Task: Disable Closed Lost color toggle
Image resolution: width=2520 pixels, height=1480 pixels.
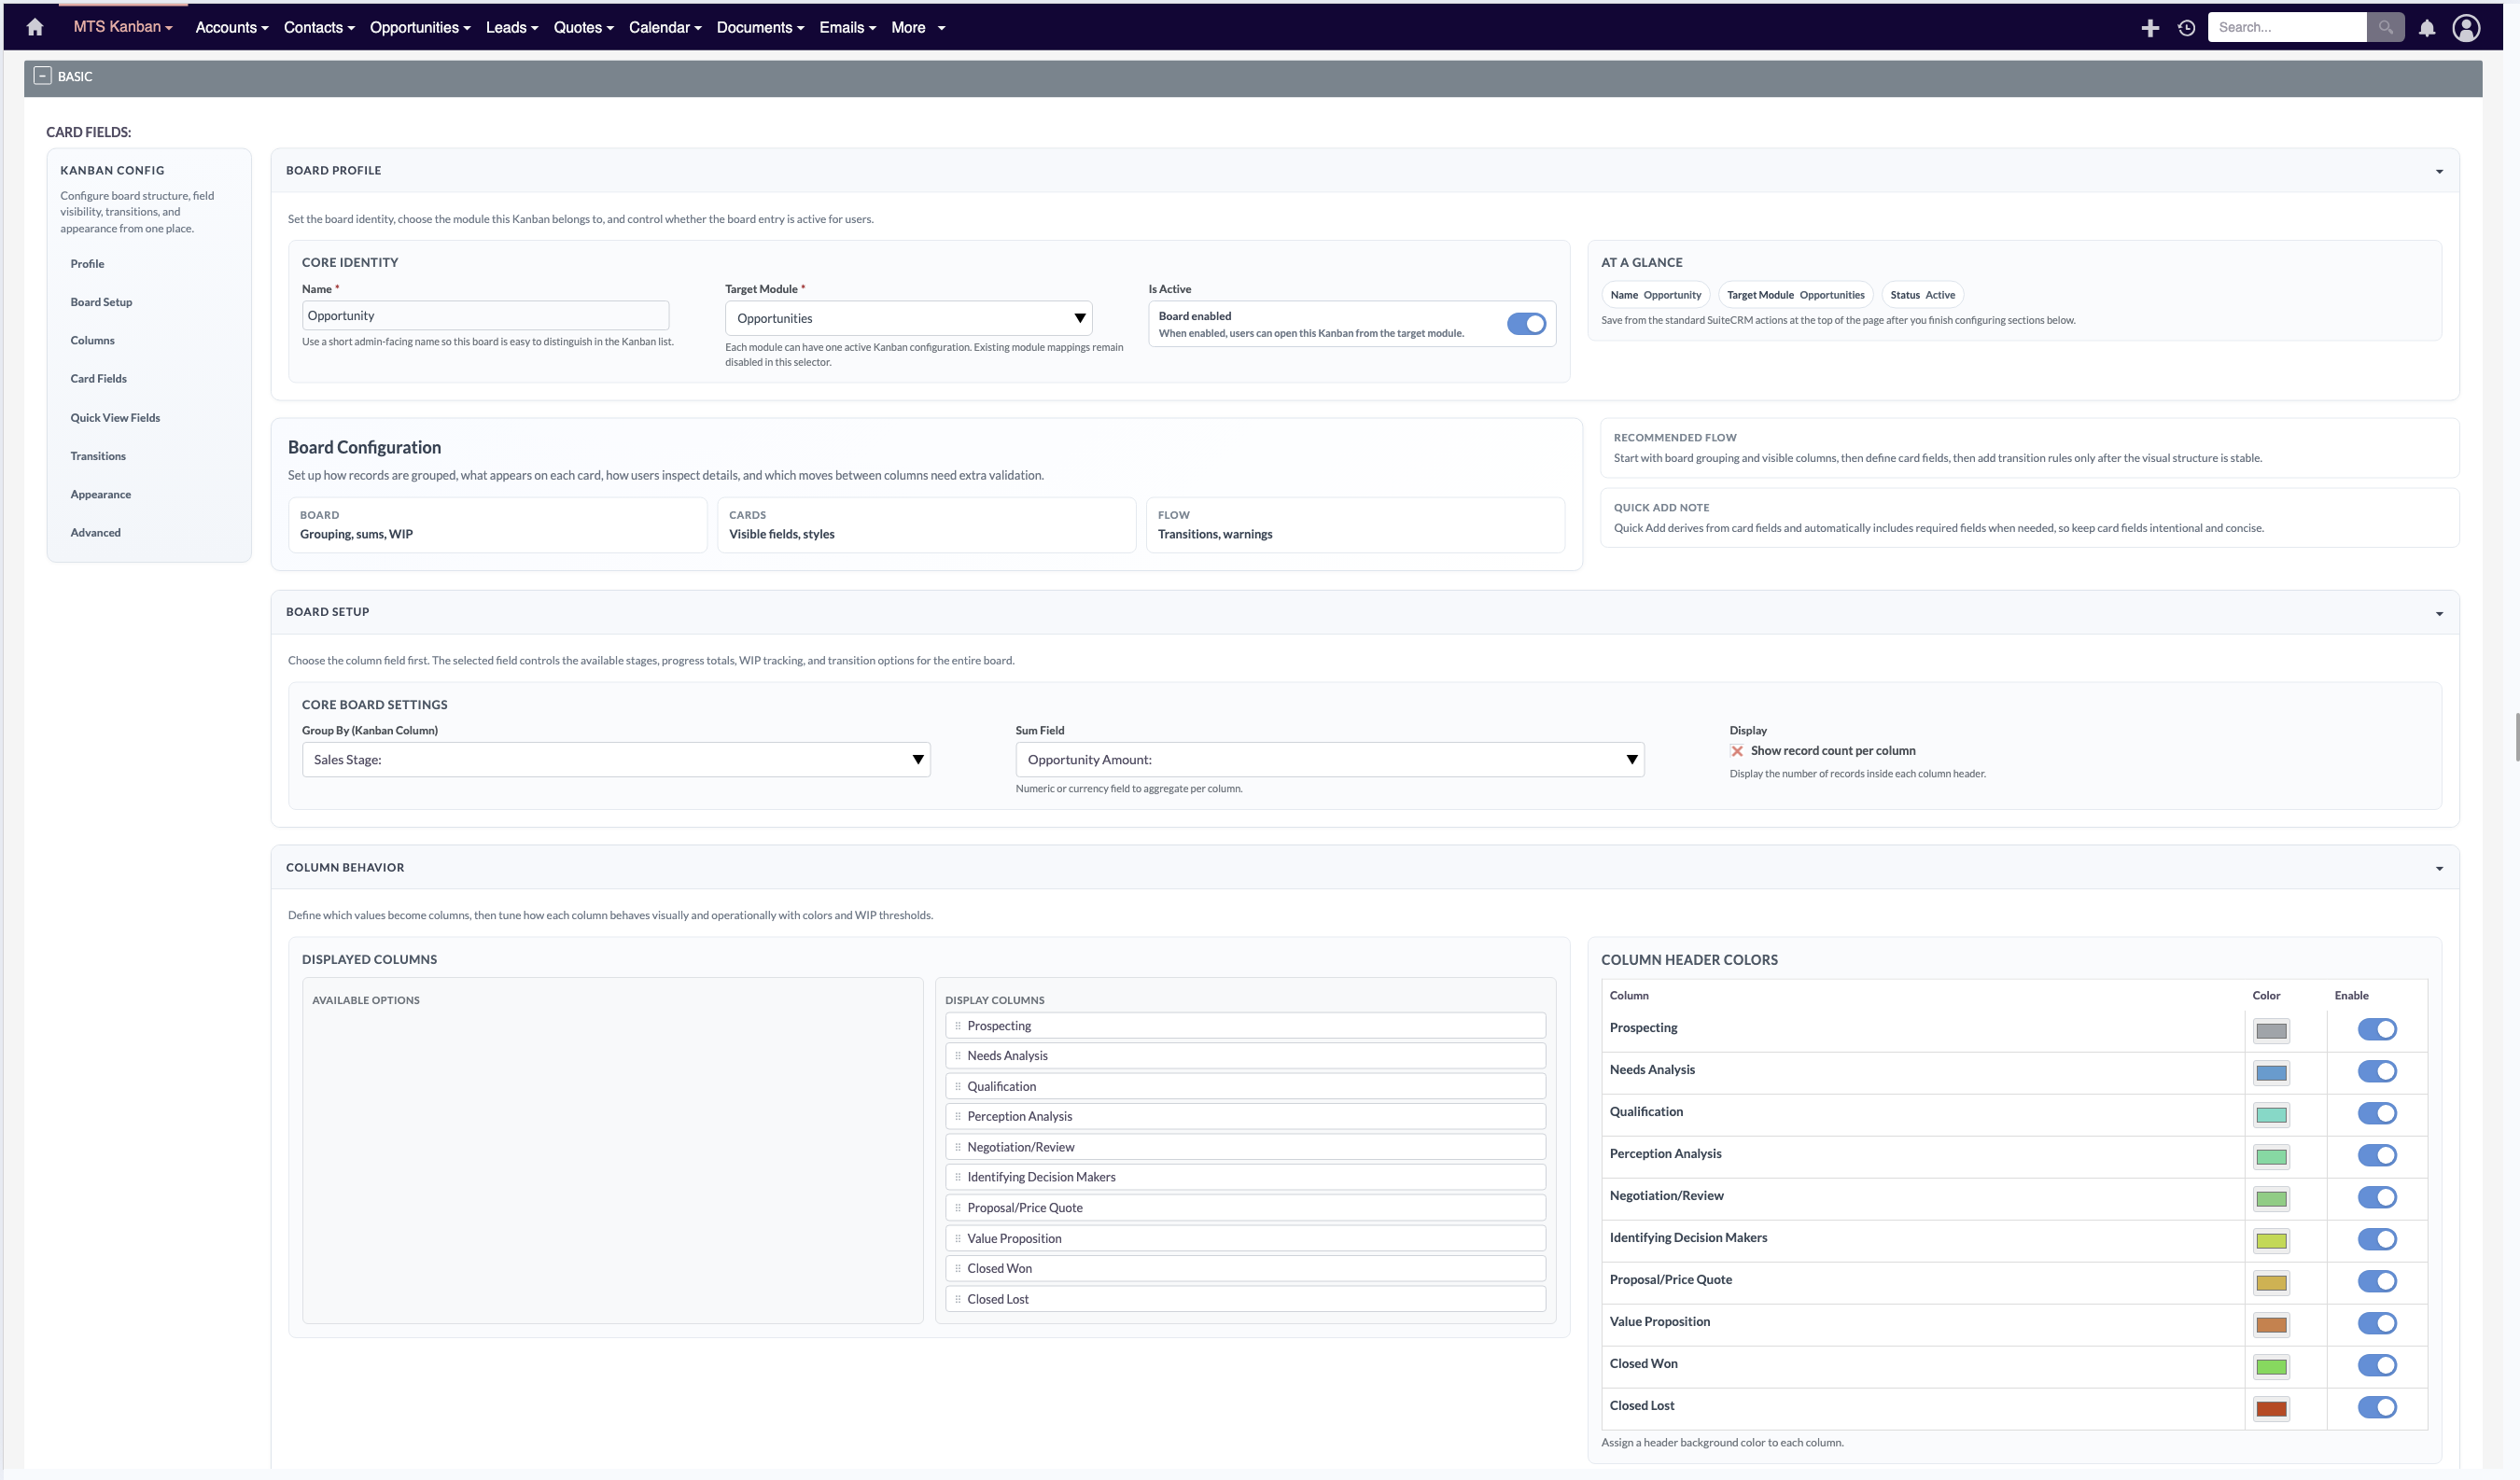Action: [2377, 1408]
